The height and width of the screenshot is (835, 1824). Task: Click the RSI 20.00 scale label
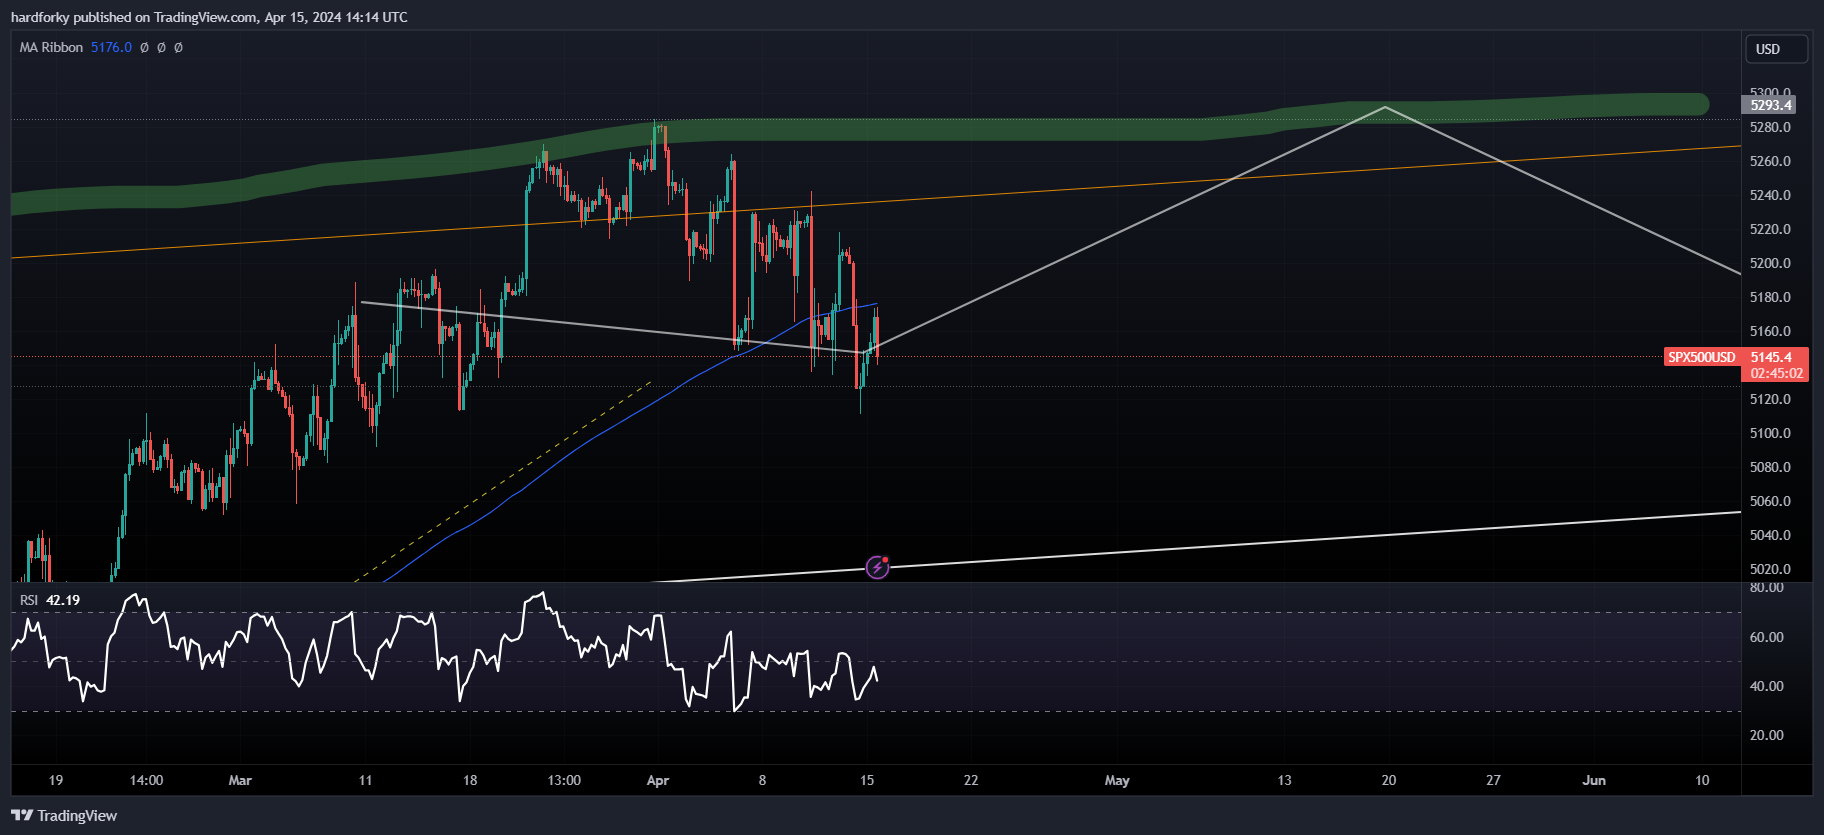point(1766,735)
